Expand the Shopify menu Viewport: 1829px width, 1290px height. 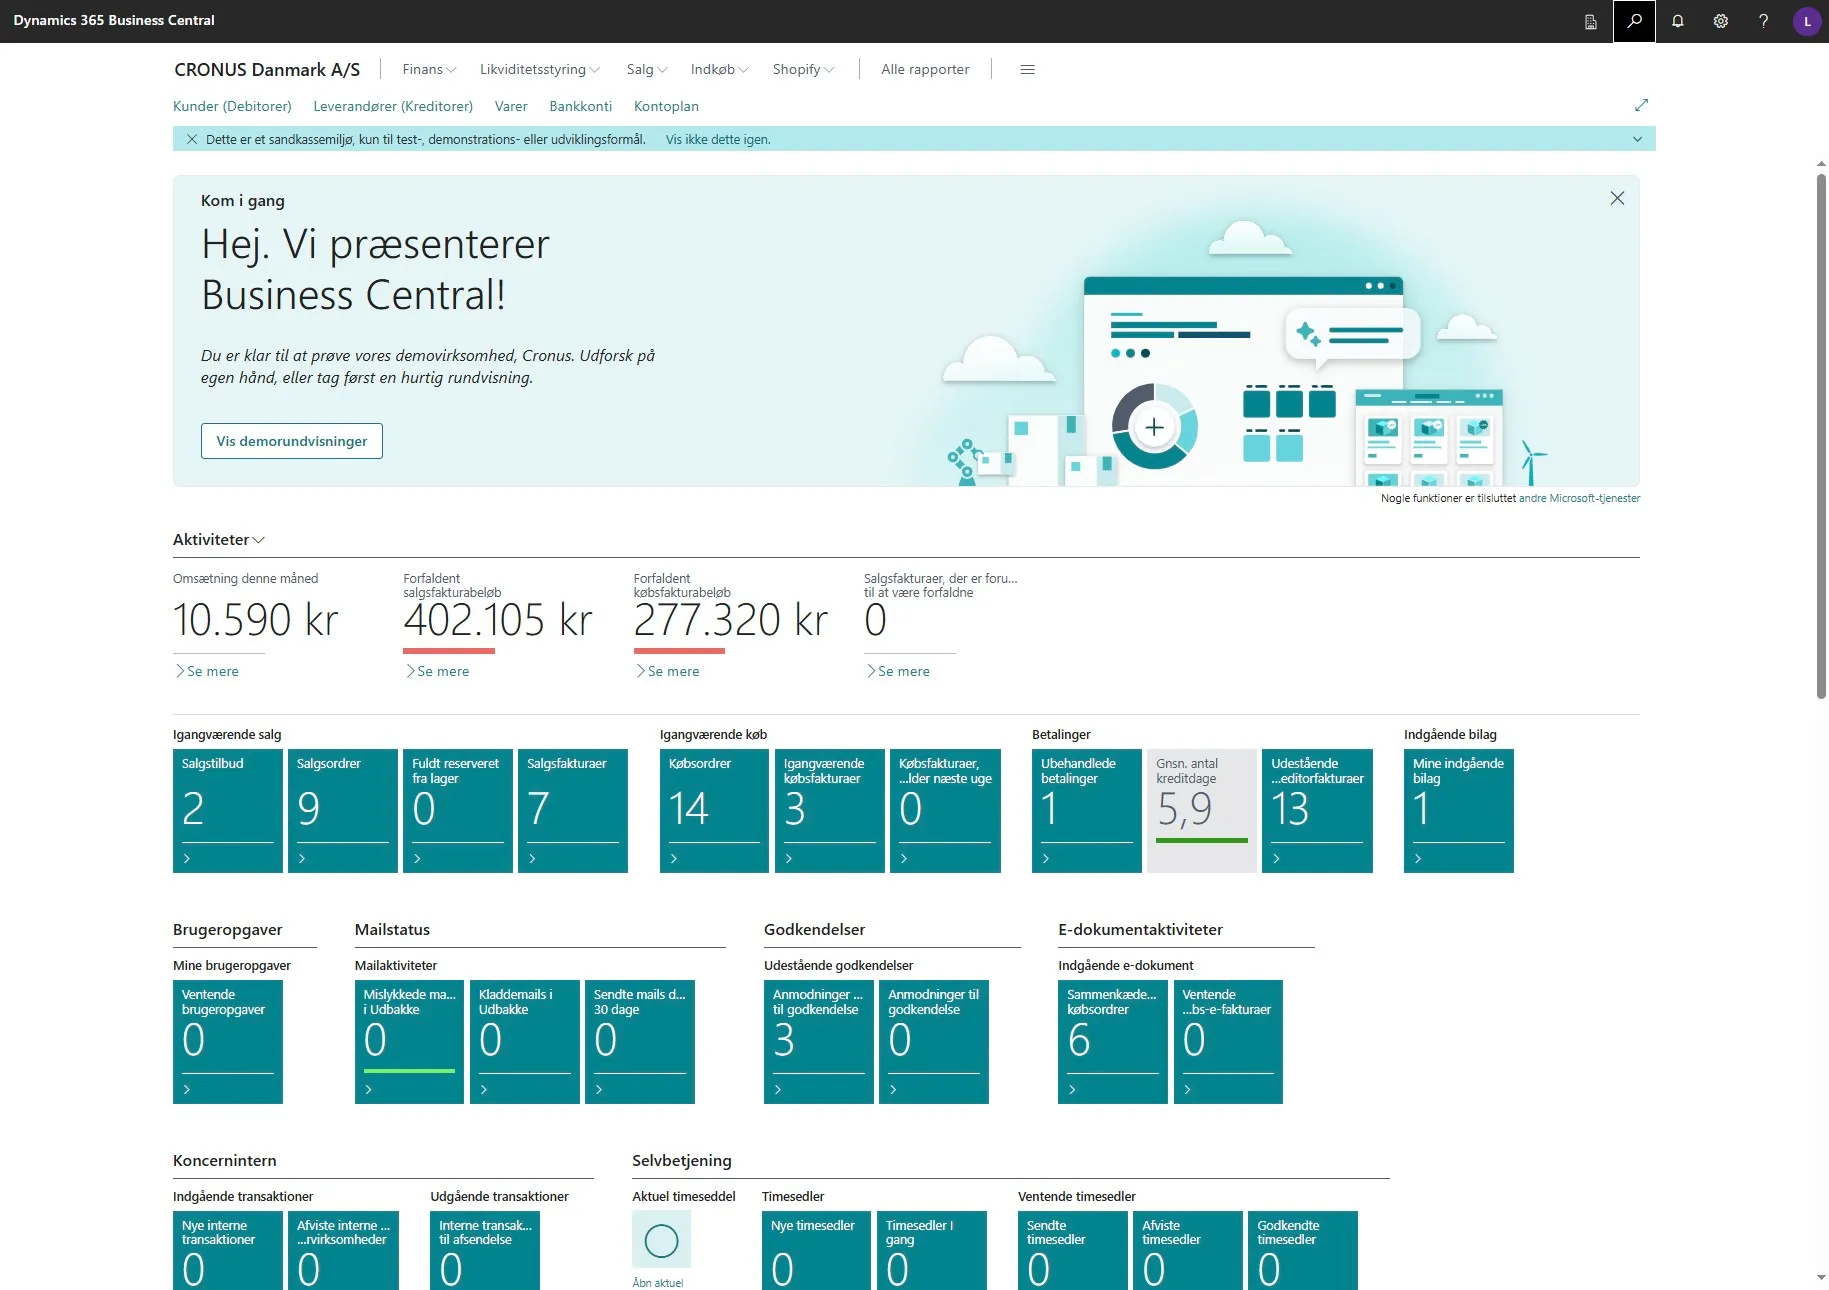point(803,69)
